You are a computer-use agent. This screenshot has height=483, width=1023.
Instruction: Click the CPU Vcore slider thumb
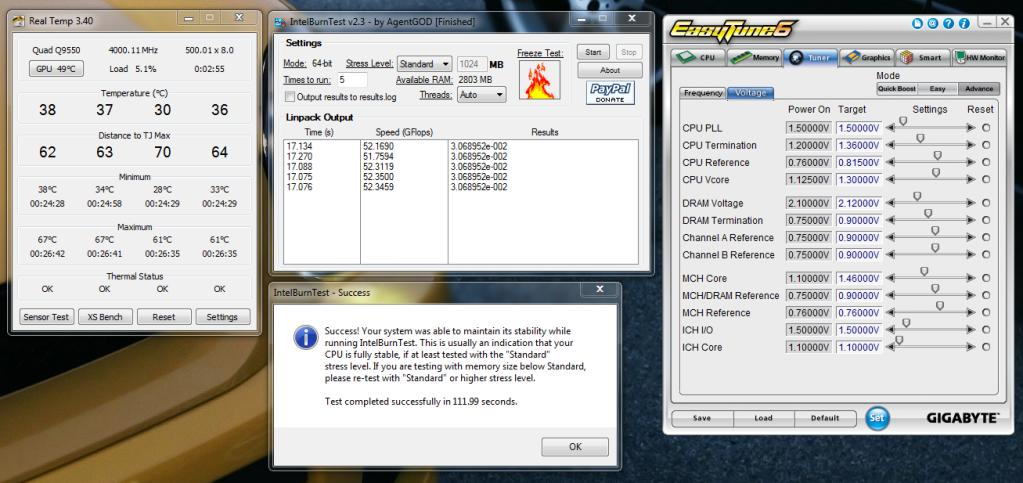(x=936, y=173)
